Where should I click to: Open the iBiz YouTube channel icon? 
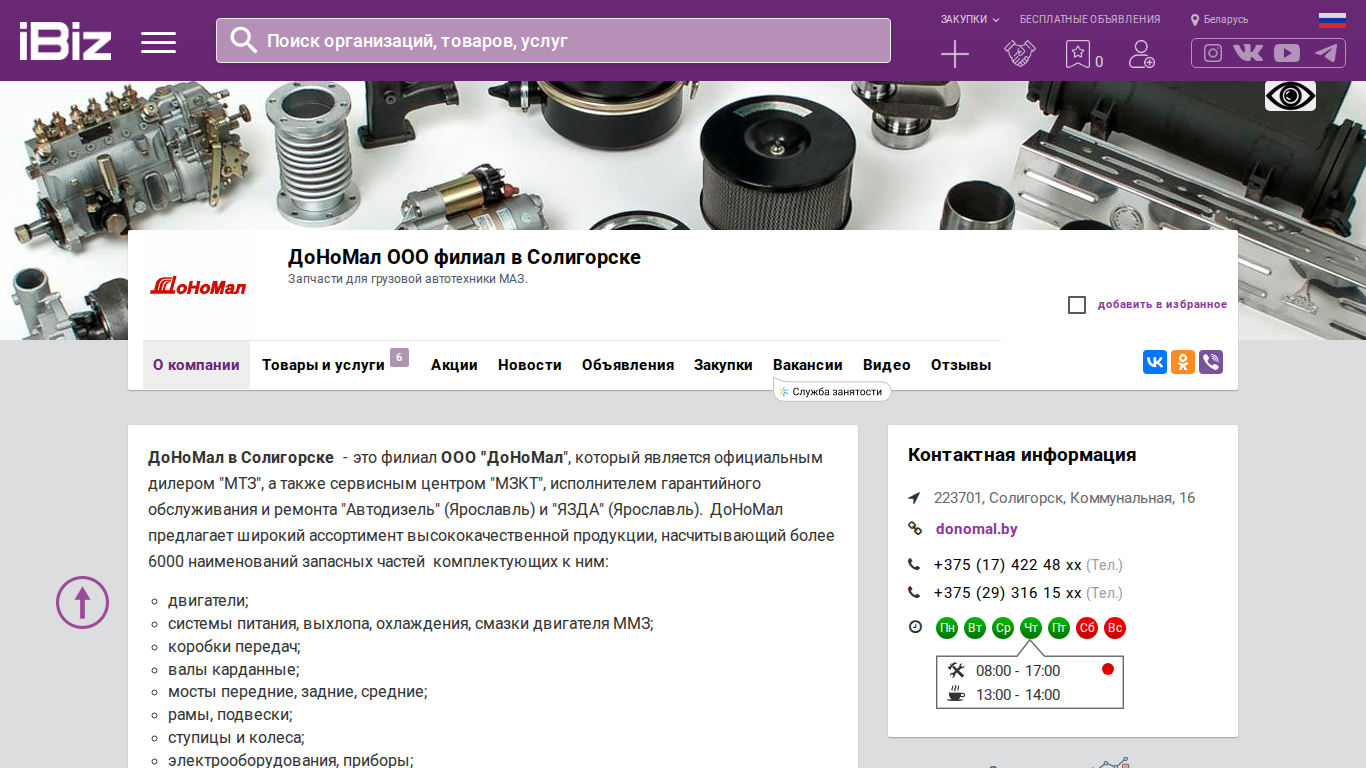(x=1287, y=53)
